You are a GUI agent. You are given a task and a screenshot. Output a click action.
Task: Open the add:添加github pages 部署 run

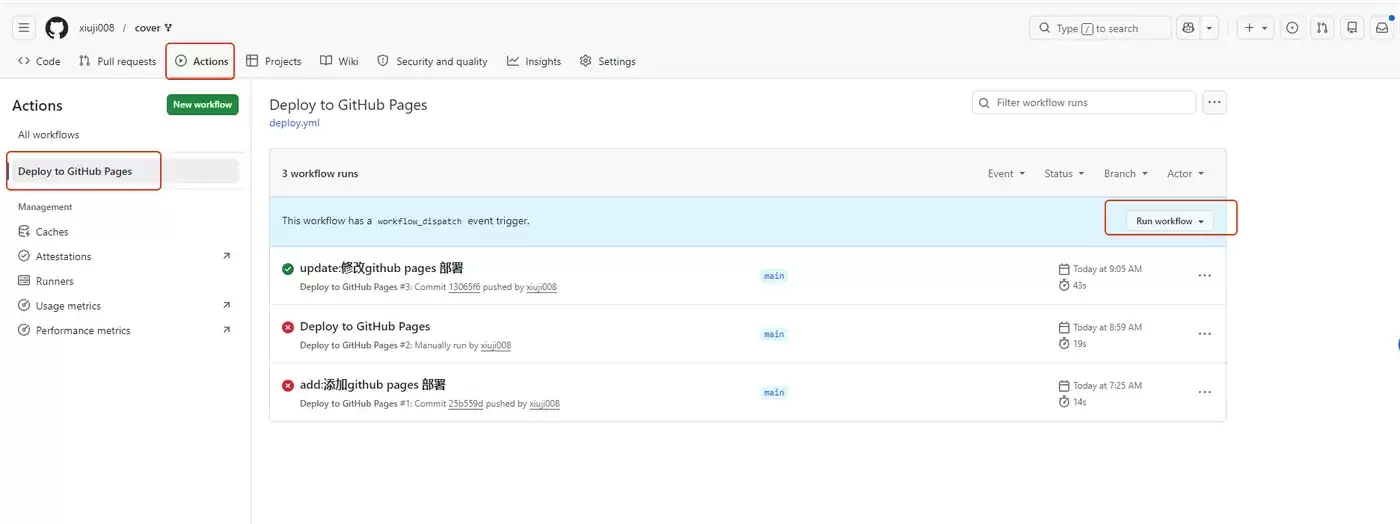point(373,385)
